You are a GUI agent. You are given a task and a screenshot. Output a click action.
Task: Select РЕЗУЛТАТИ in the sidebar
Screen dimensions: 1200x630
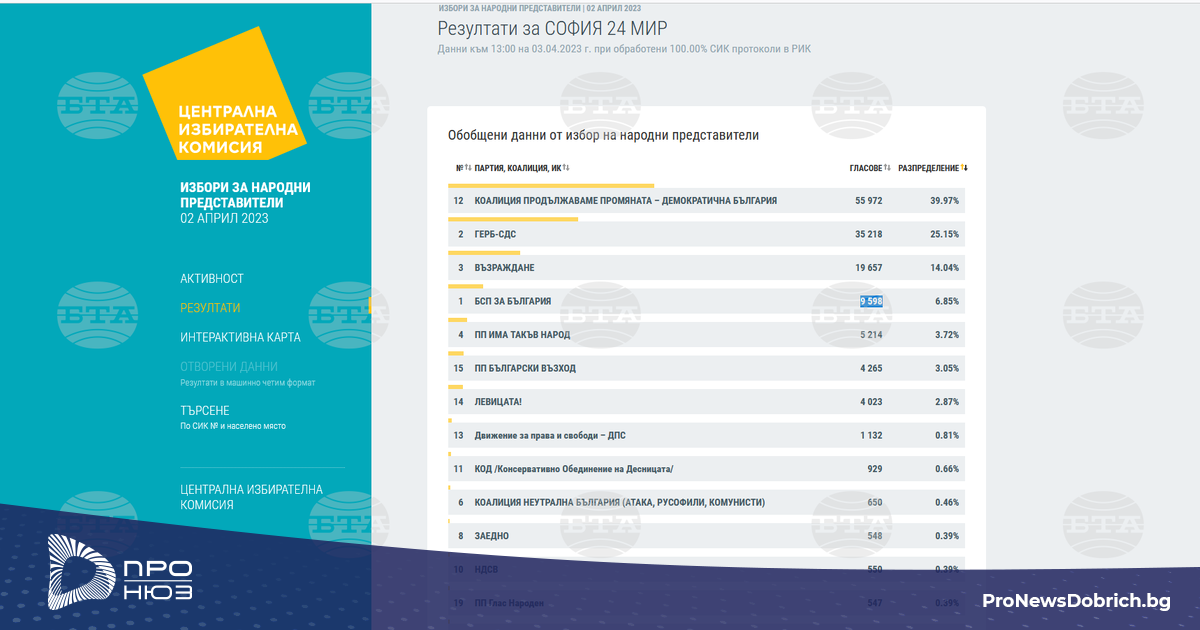(210, 308)
